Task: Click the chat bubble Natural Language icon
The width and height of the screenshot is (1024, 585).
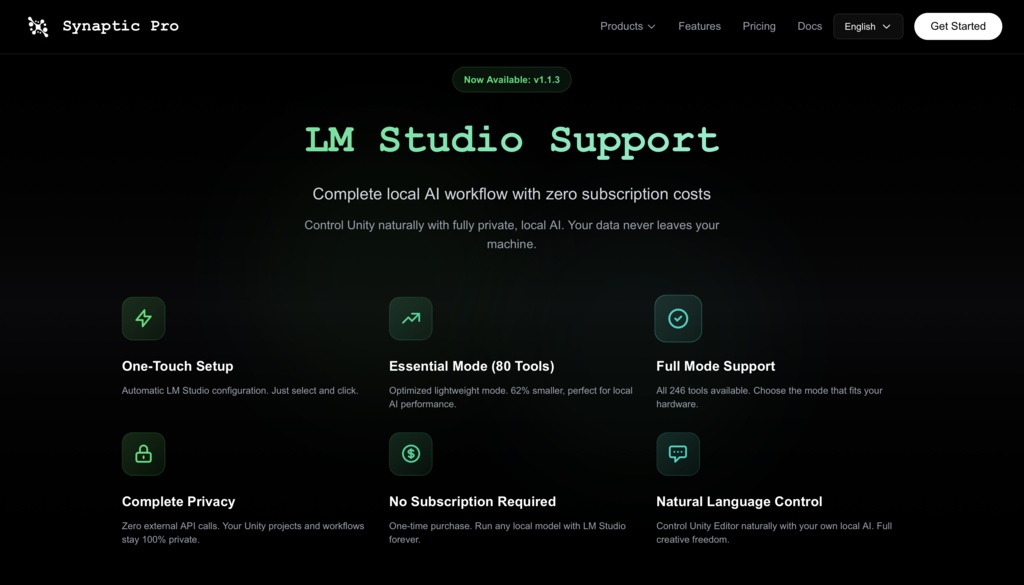Action: (x=678, y=454)
